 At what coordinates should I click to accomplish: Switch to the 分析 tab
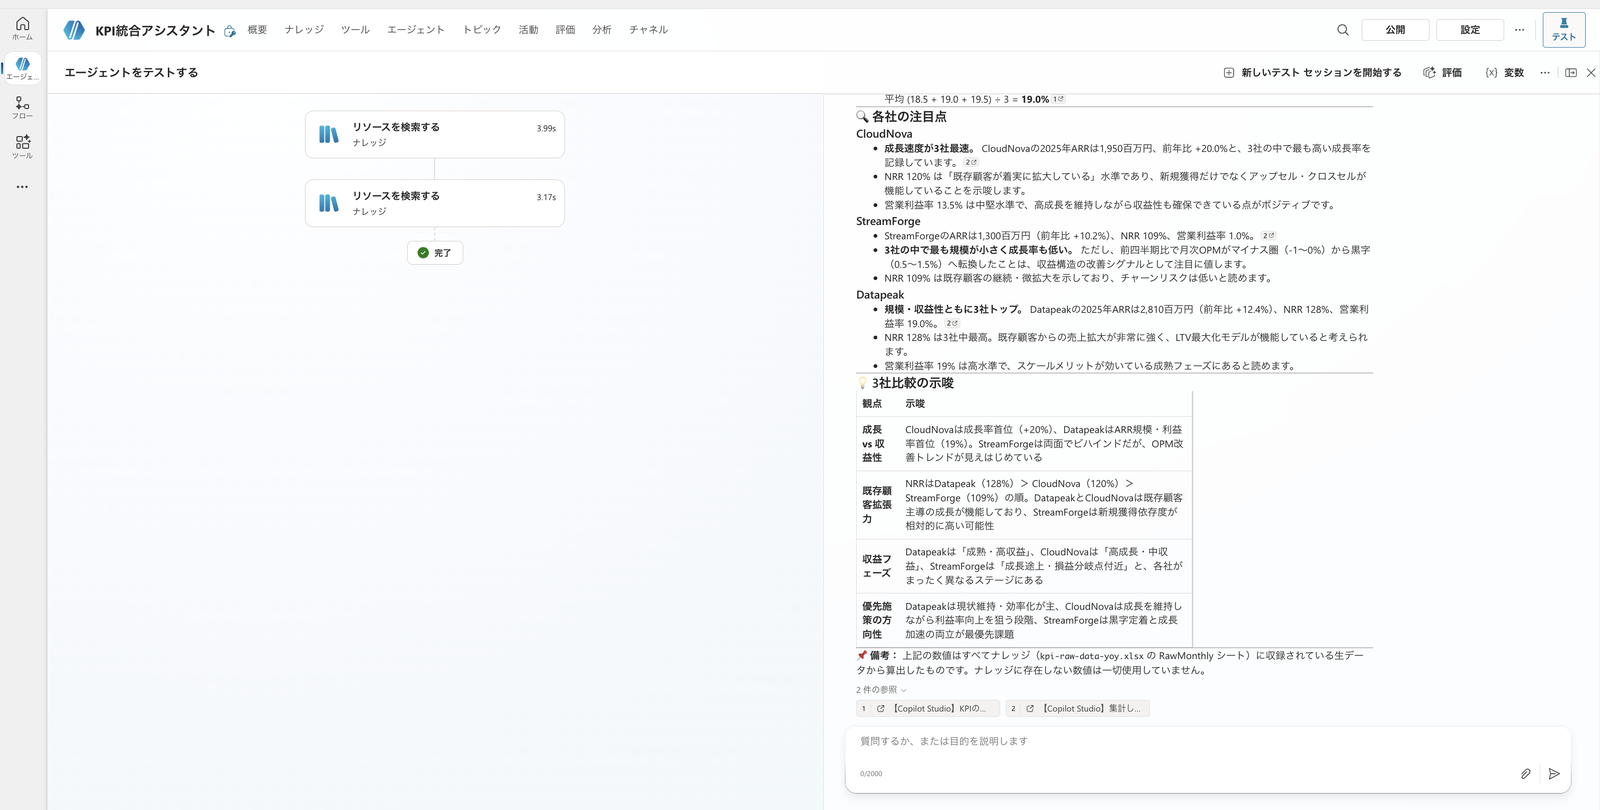(601, 30)
